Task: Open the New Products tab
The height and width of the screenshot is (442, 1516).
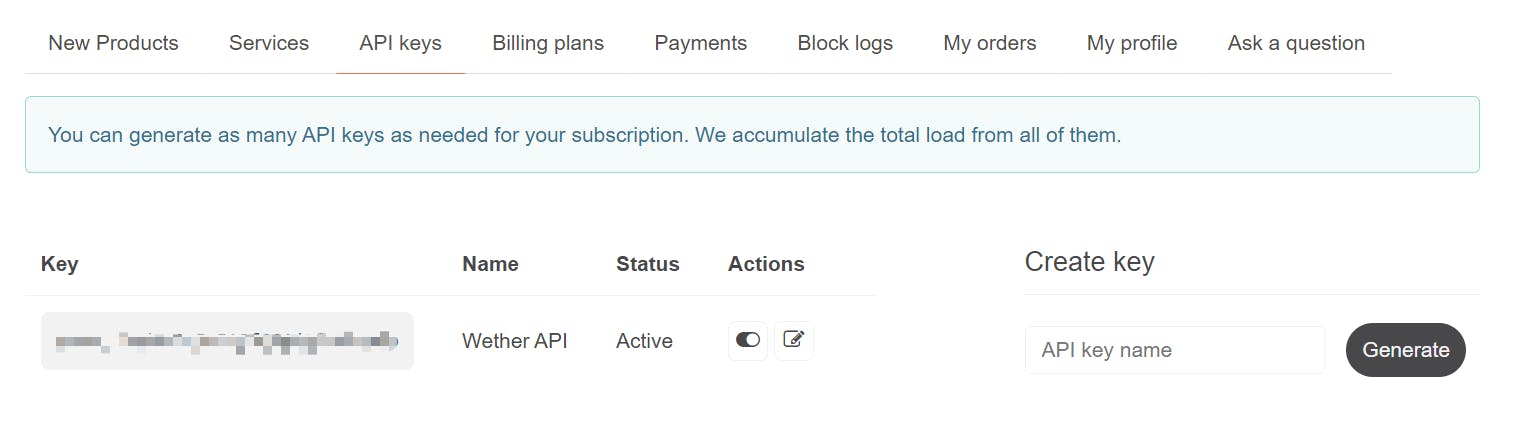Action: tap(113, 43)
